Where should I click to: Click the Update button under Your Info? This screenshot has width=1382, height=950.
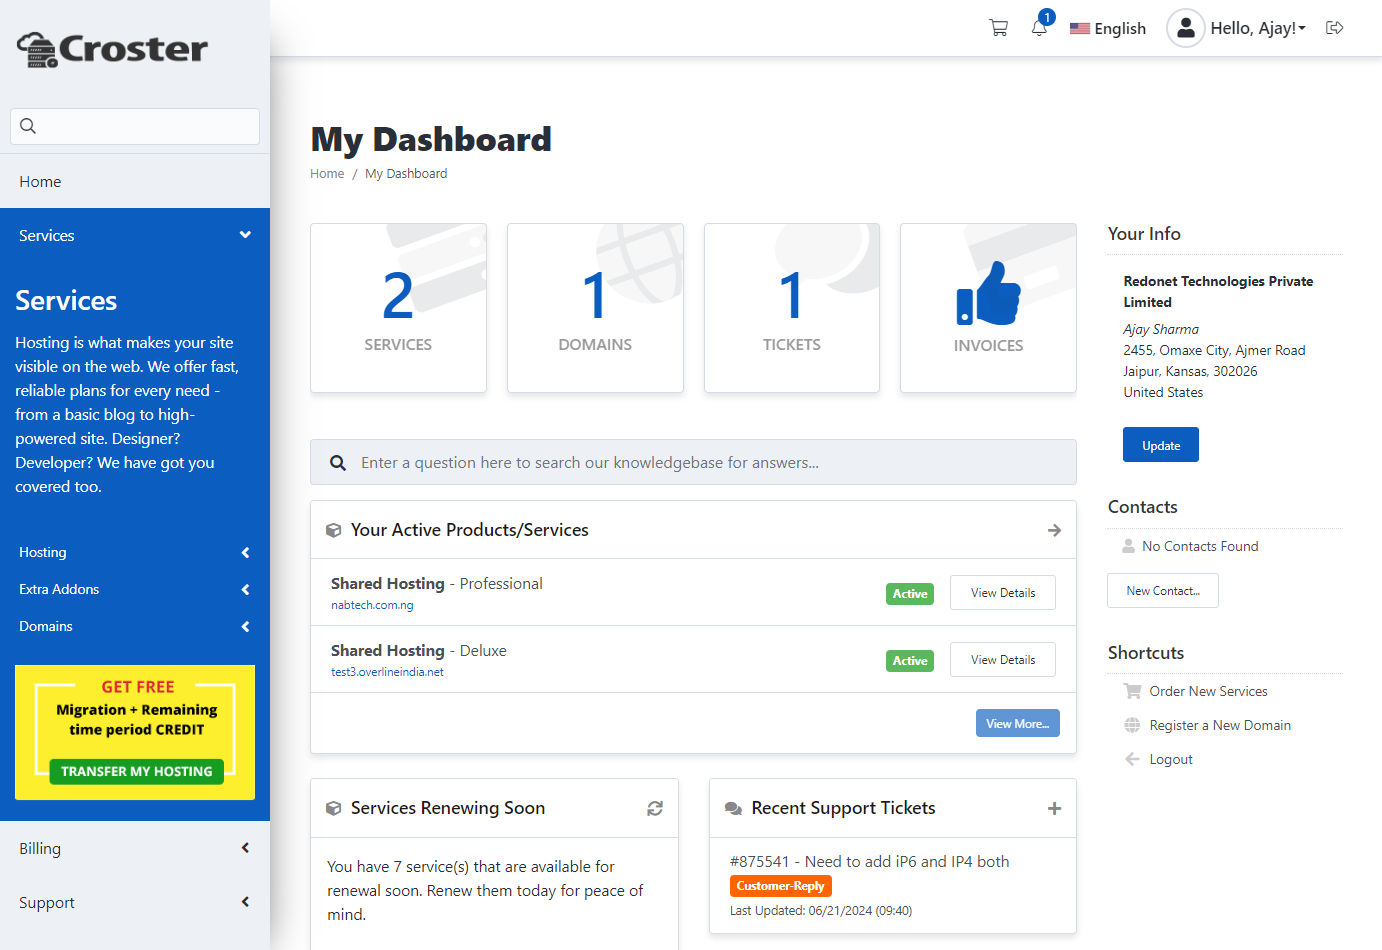click(x=1160, y=444)
